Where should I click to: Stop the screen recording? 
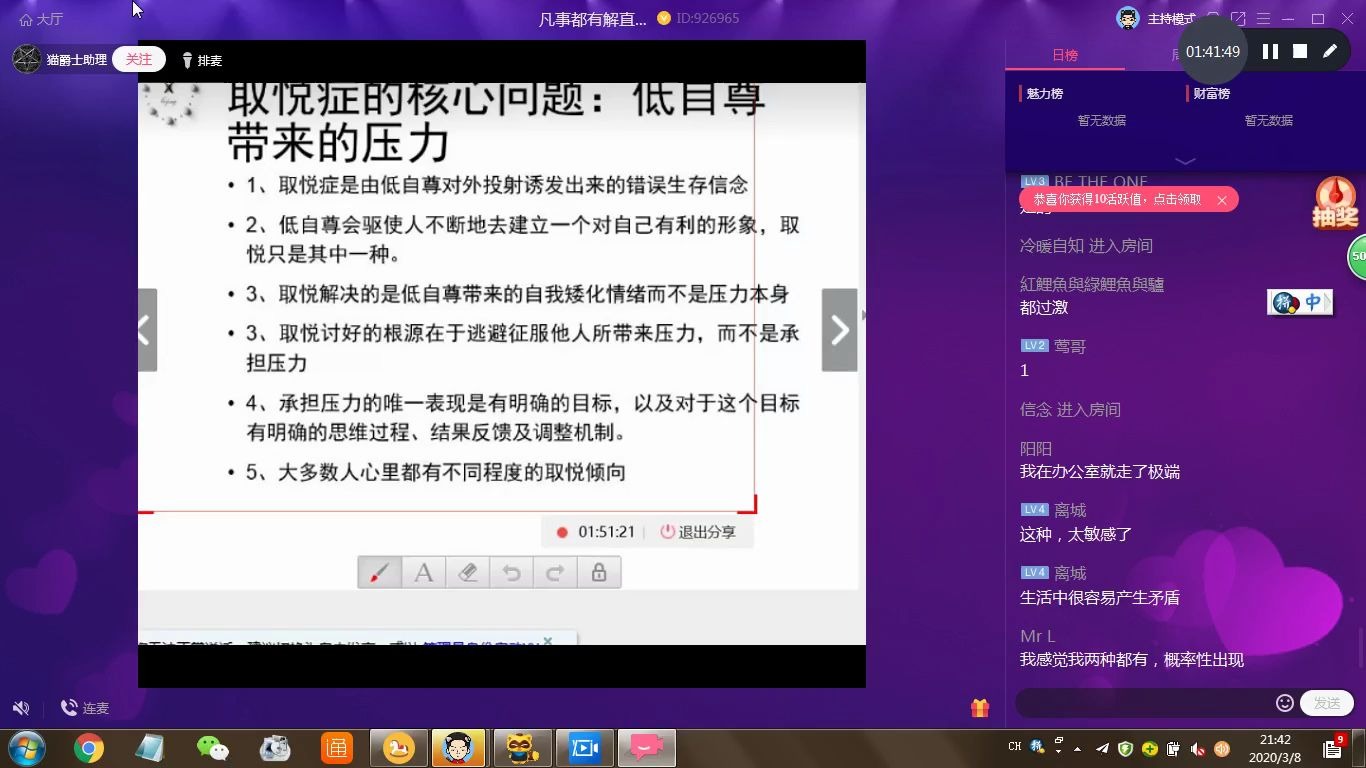pos(1300,51)
